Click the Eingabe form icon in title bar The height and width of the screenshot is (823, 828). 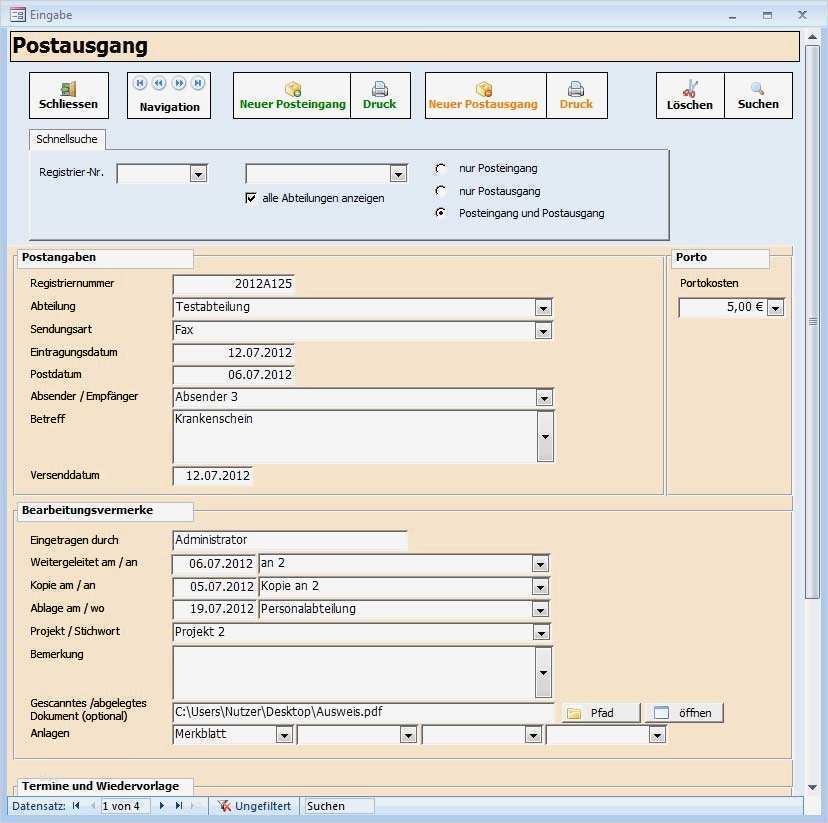click(x=18, y=15)
